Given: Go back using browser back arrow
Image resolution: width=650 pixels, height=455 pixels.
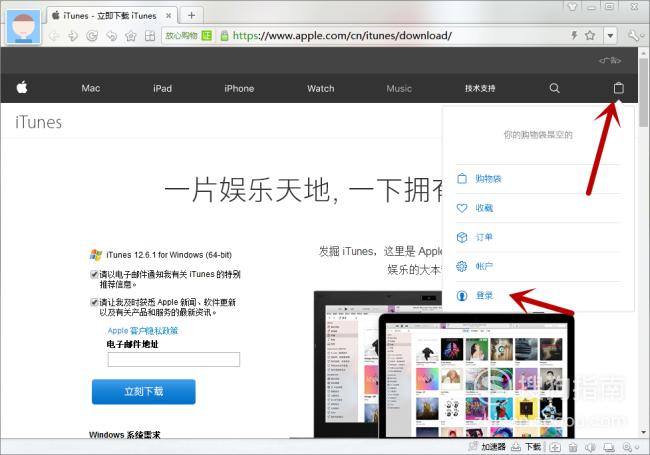Looking at the screenshot, I should [53, 36].
